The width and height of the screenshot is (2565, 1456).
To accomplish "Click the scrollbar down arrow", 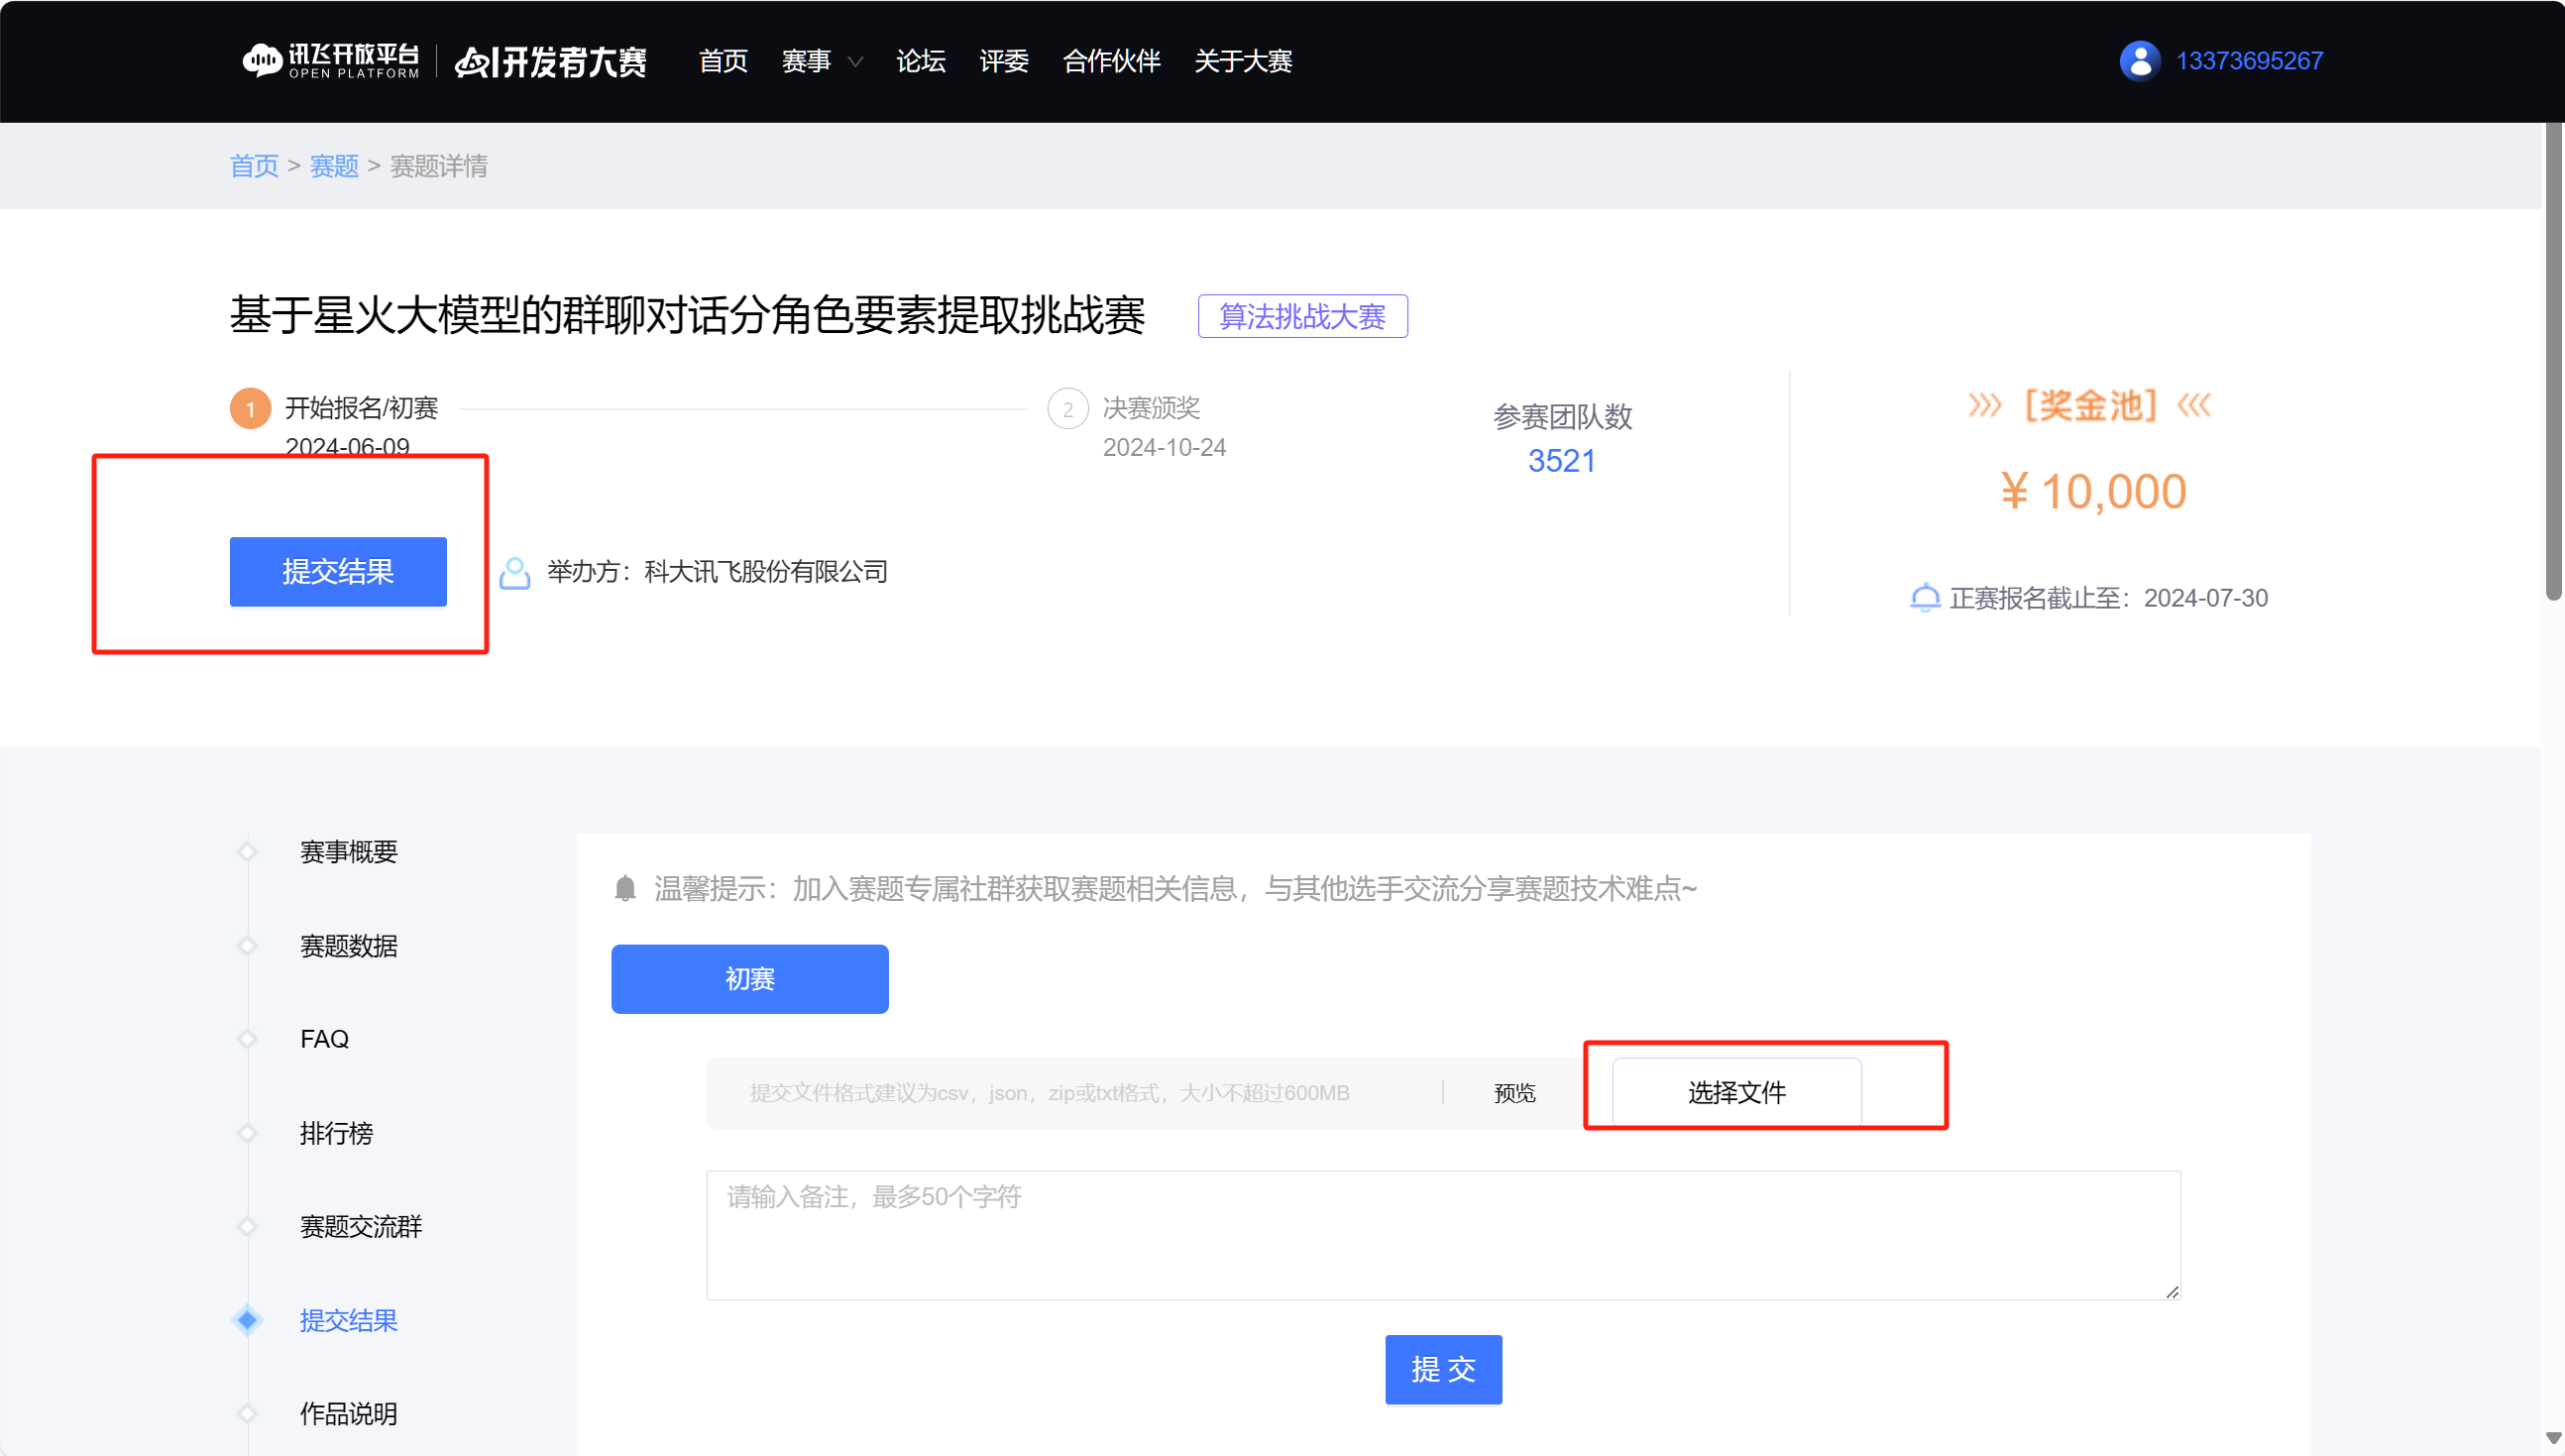I will click(2554, 1439).
